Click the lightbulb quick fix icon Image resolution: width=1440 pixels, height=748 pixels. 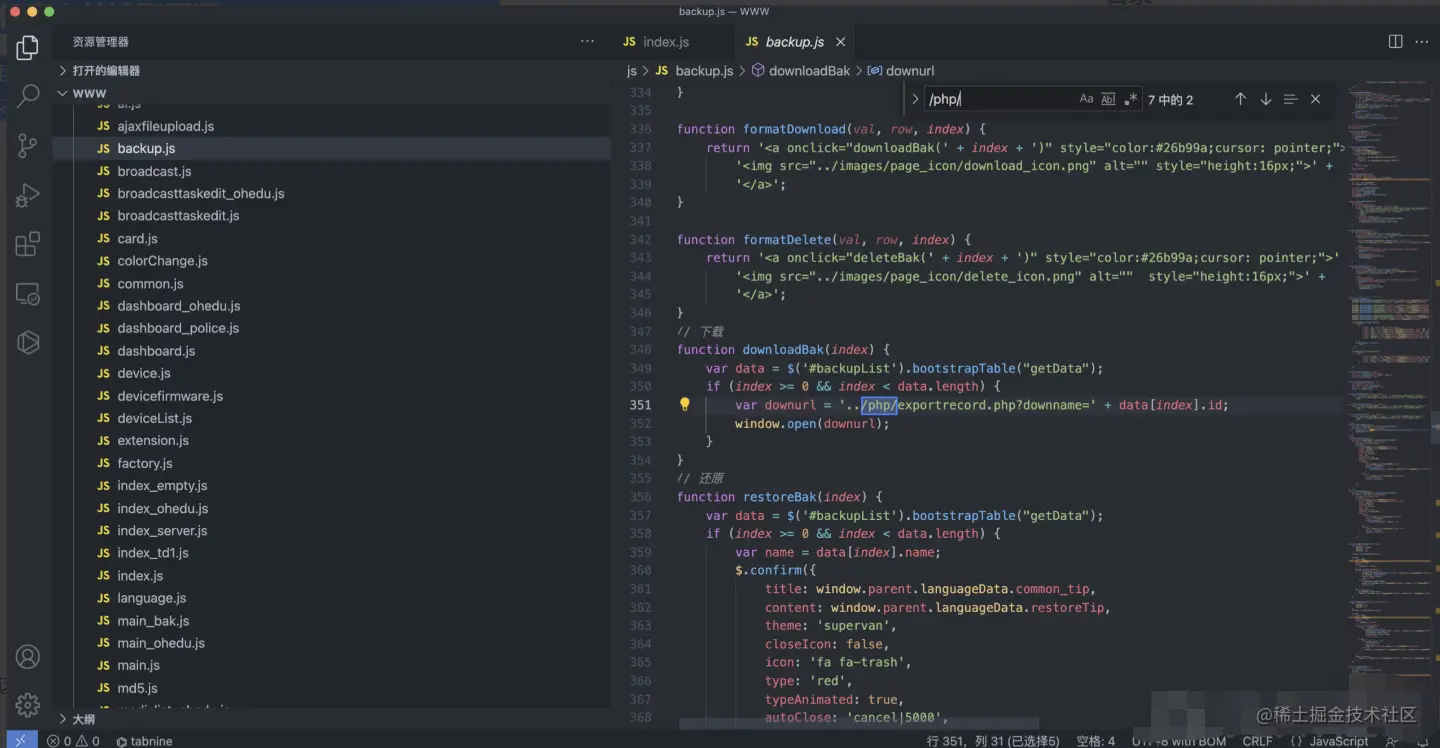pyautogui.click(x=685, y=405)
